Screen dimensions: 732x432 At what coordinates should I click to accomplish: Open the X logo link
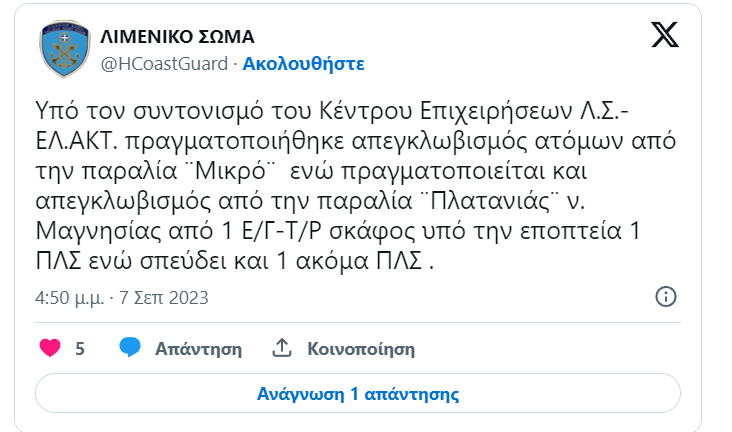(665, 35)
